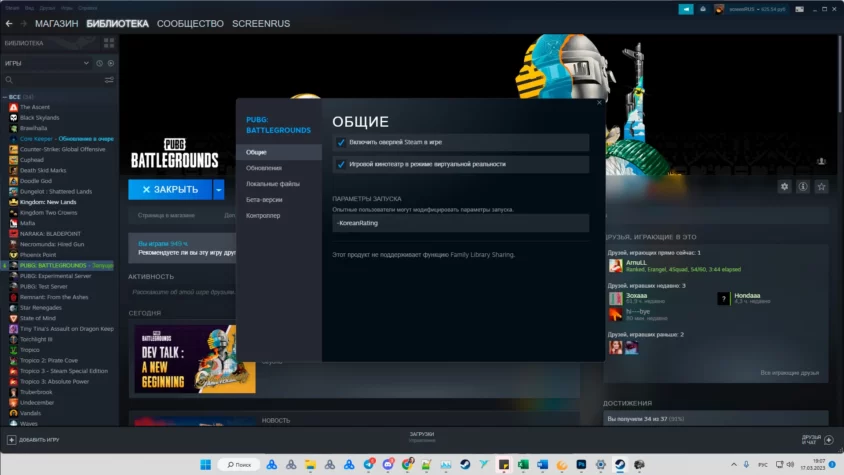The image size is (844, 475).
Task: Open account name dropdown menu
Action: click(x=757, y=9)
